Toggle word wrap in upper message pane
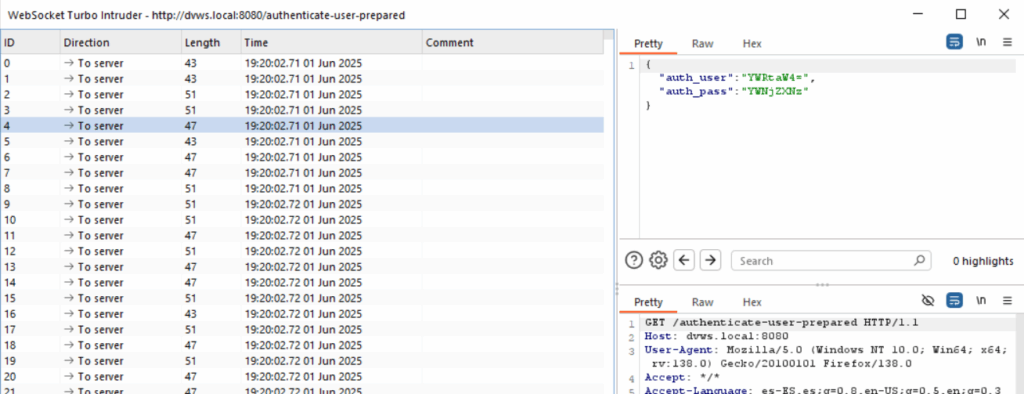Viewport: 1024px width, 394px height. (954, 42)
